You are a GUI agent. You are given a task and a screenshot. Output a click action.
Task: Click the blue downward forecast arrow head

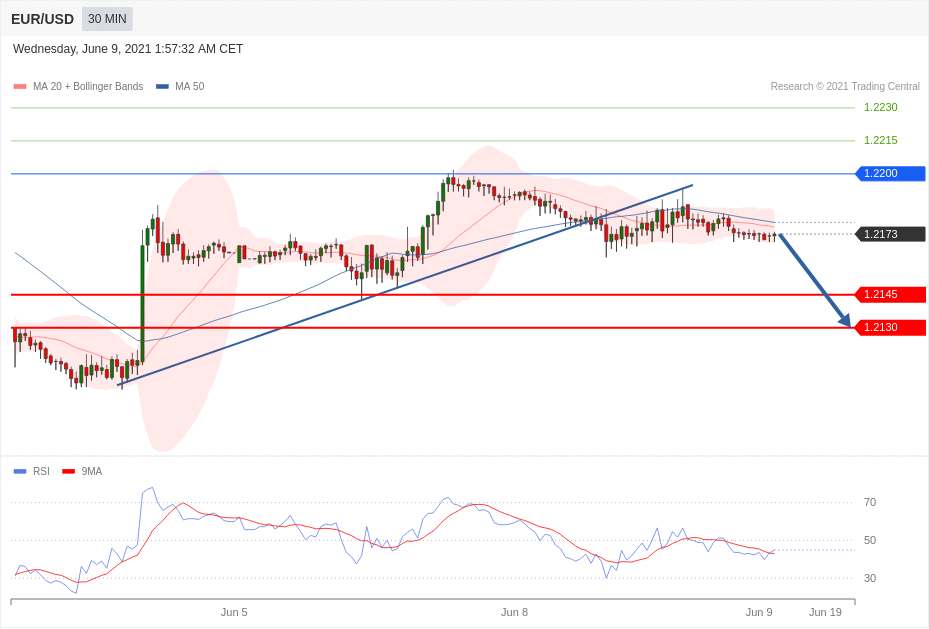pyautogui.click(x=845, y=321)
